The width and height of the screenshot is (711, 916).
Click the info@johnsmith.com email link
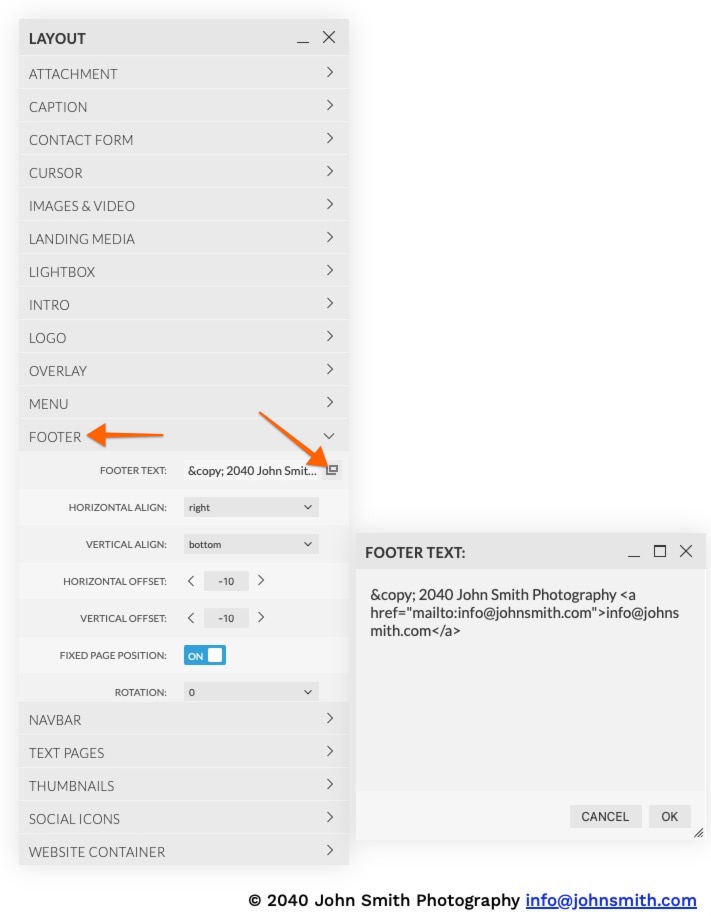610,900
